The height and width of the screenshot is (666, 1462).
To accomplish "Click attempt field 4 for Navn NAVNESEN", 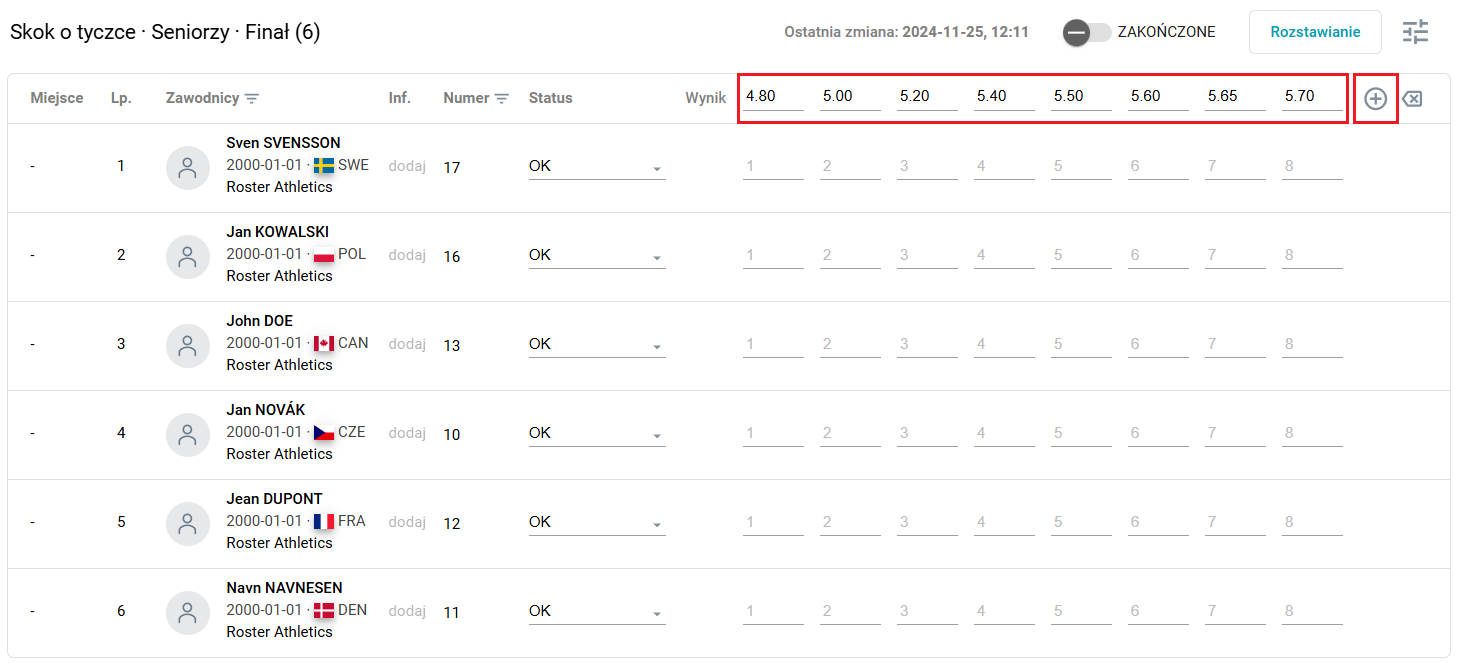I will [1004, 611].
